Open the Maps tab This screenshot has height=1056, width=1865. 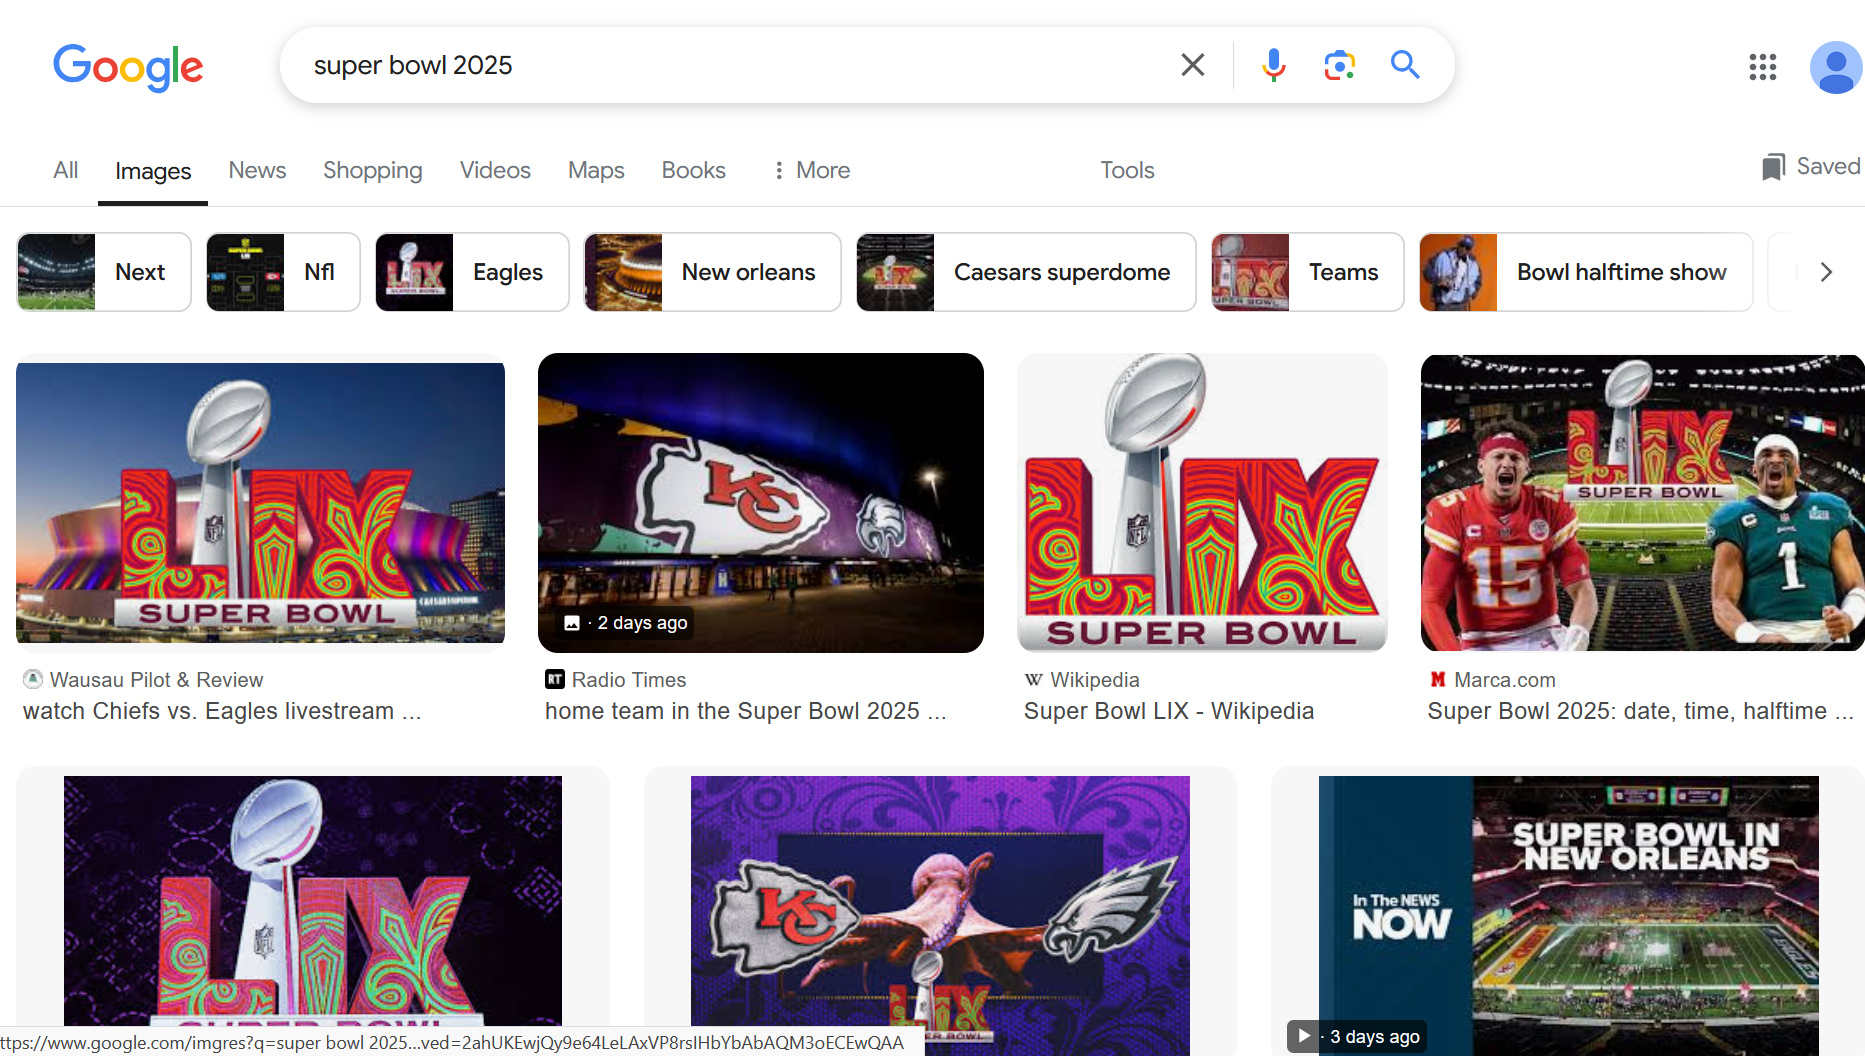point(596,170)
